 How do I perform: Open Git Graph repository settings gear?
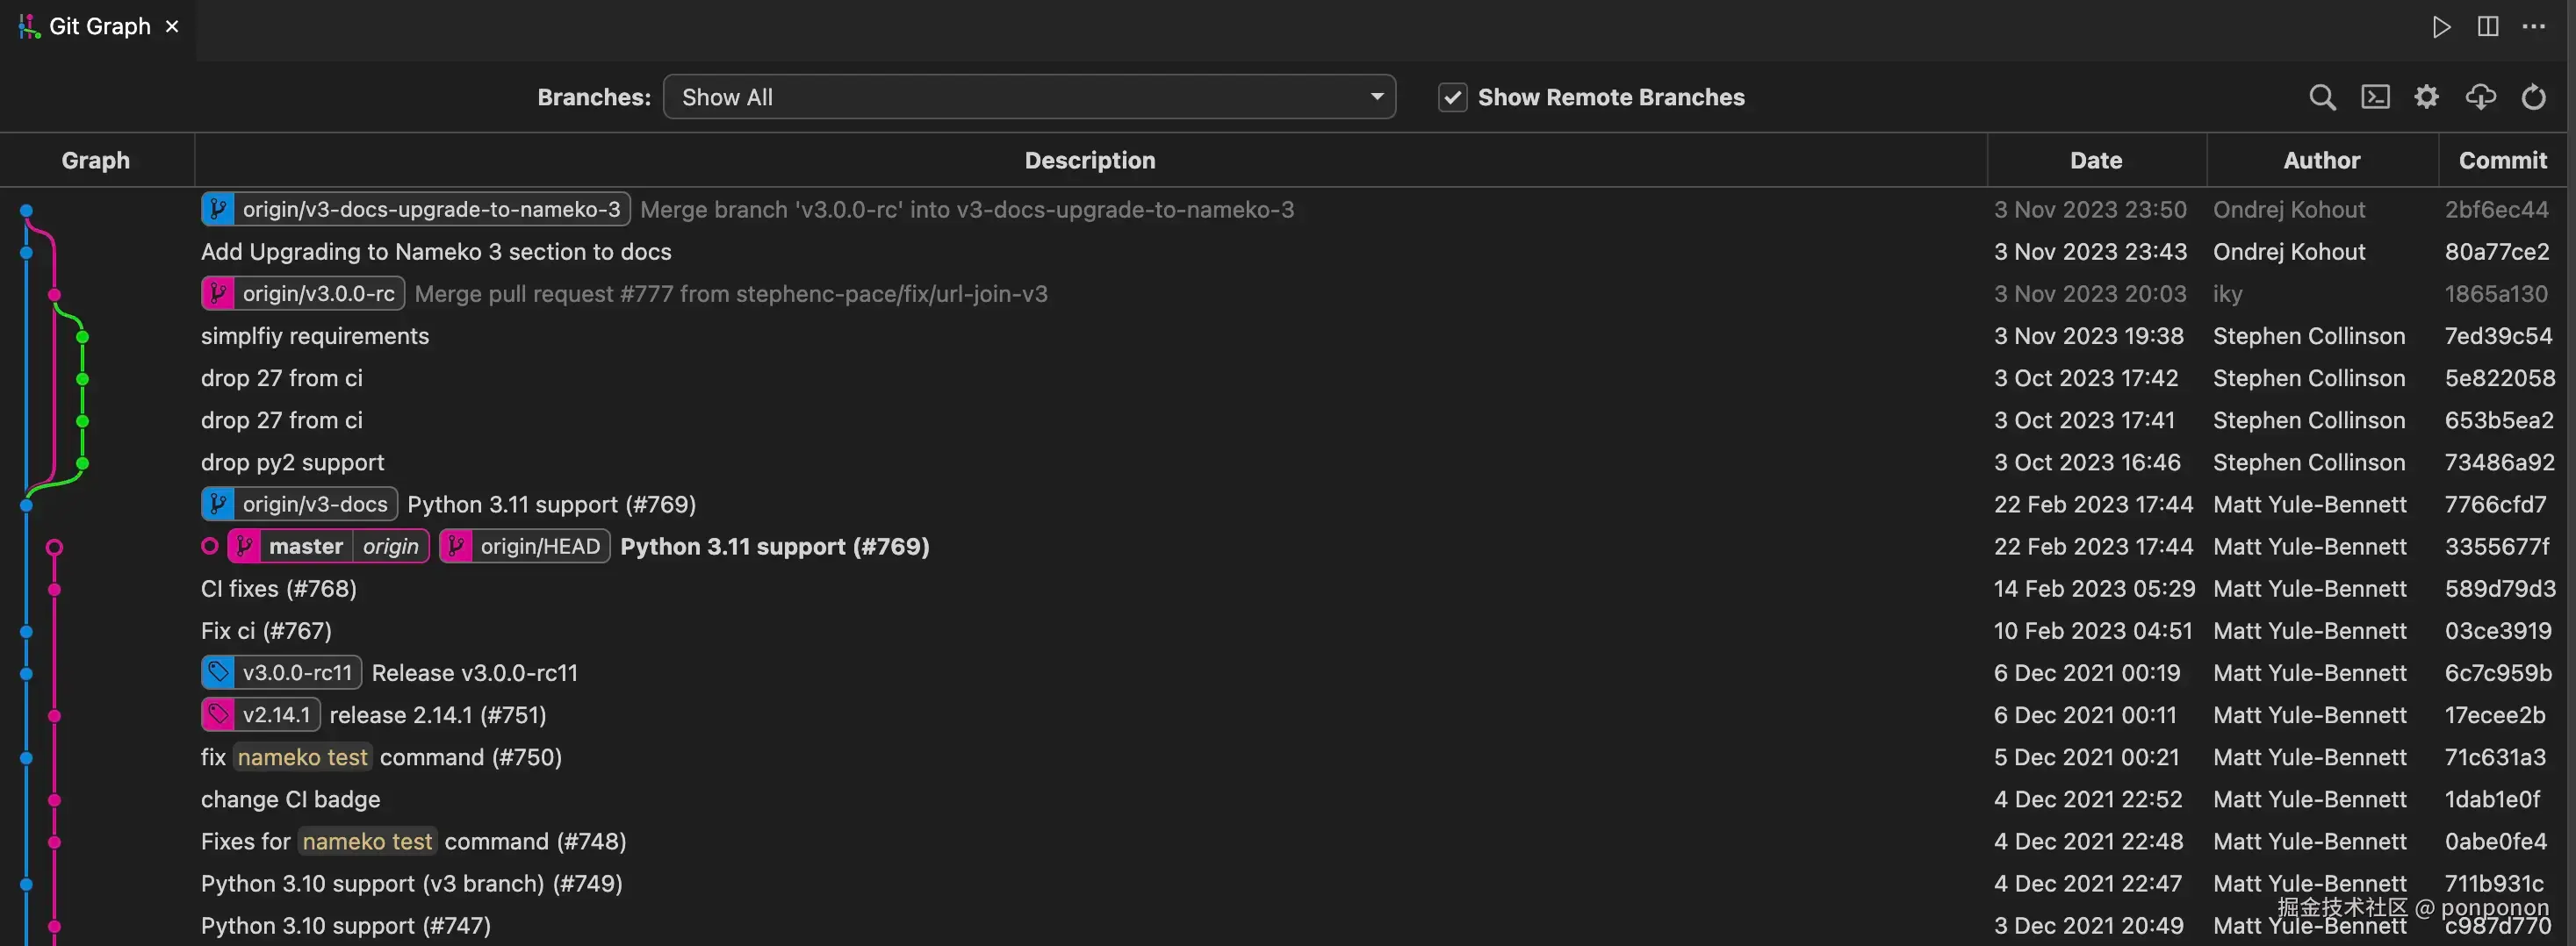(x=2427, y=97)
